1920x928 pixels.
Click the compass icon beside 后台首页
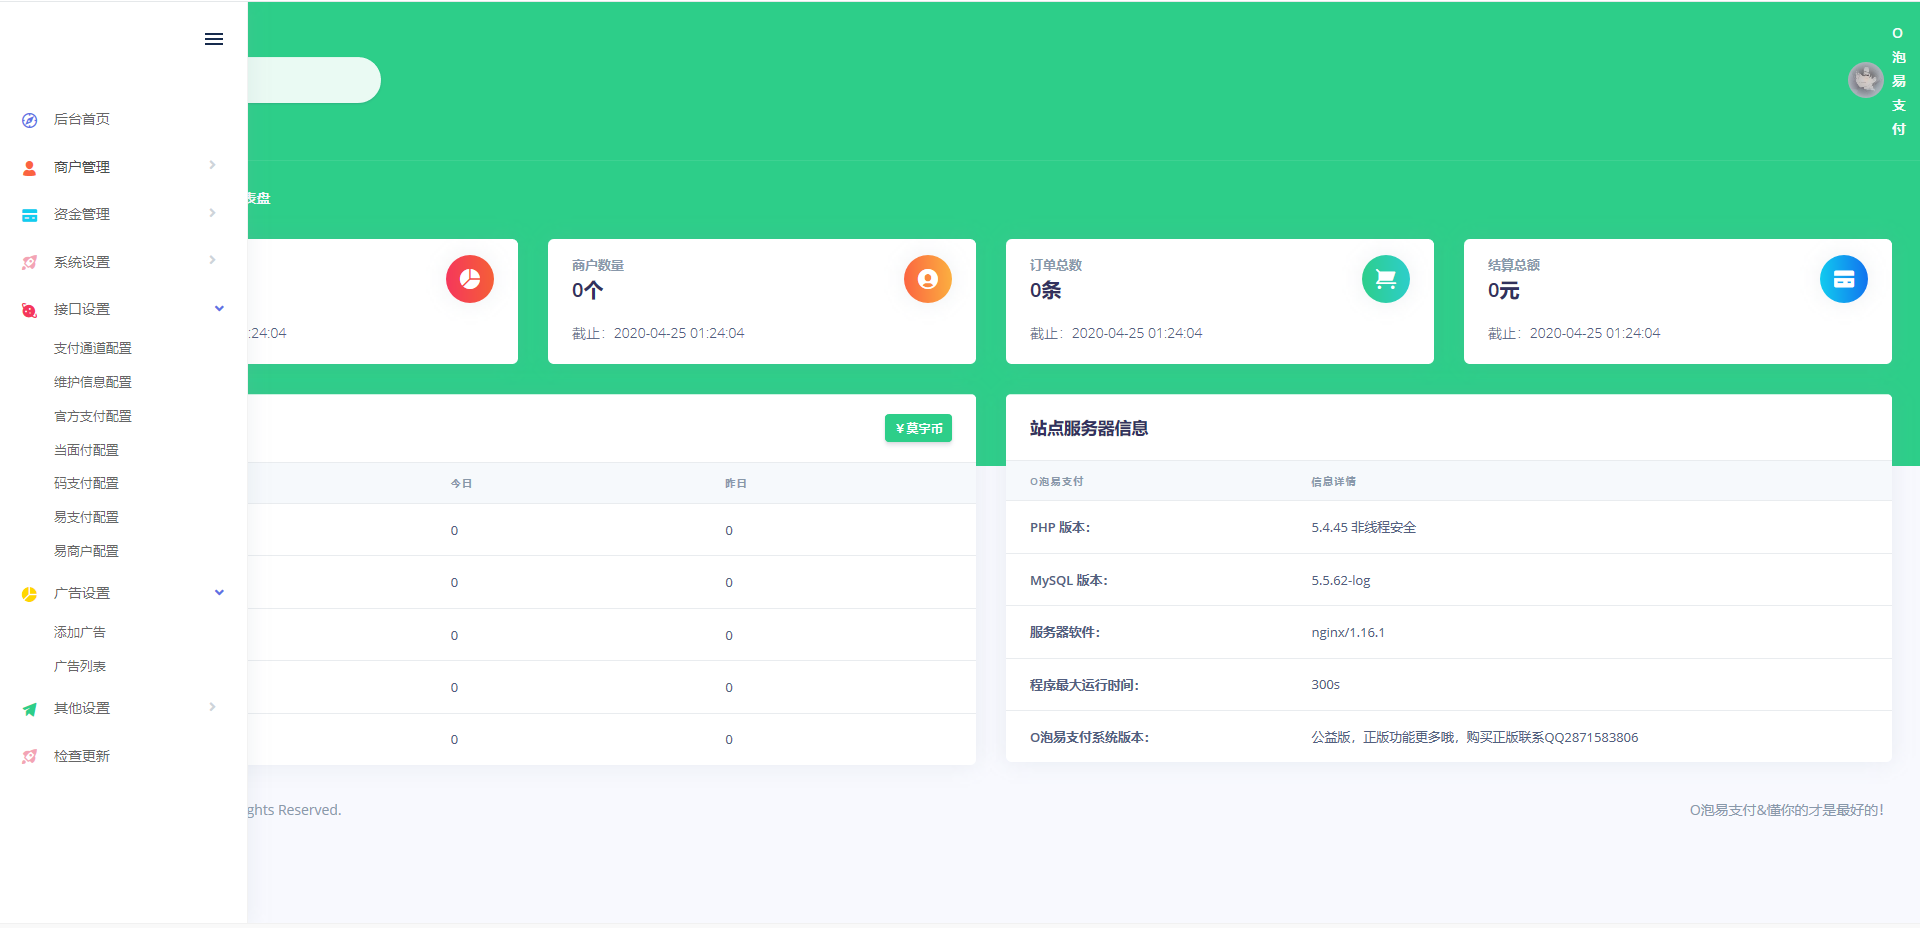tap(30, 120)
